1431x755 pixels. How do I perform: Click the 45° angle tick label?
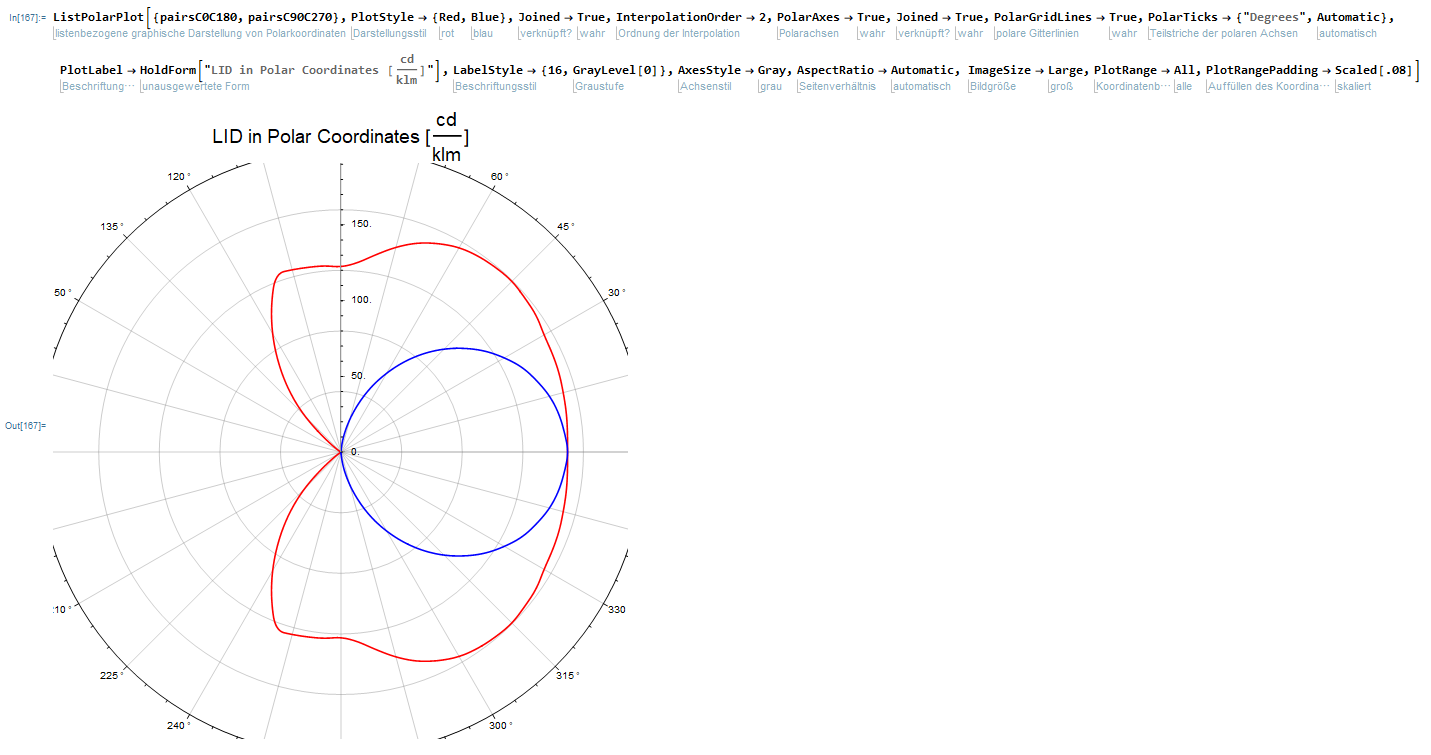pyautogui.click(x=566, y=226)
